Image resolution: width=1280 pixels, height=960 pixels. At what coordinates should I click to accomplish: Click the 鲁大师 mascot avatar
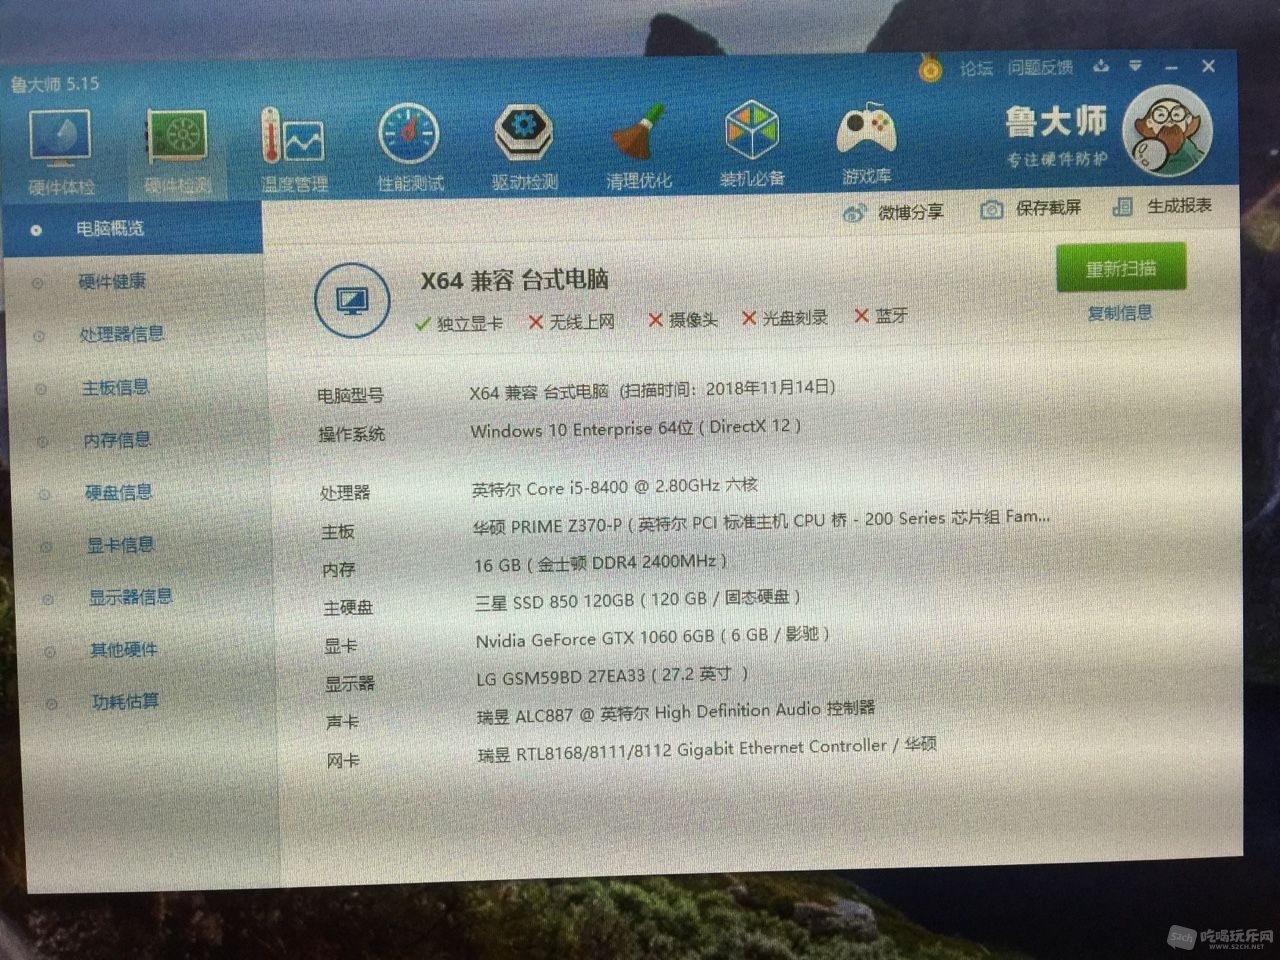point(1167,131)
